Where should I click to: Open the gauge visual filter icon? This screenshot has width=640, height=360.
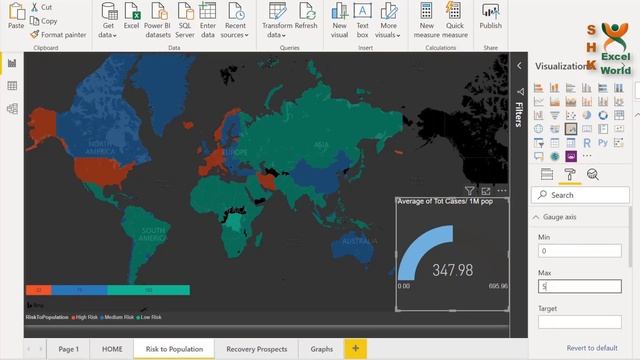[x=469, y=191]
